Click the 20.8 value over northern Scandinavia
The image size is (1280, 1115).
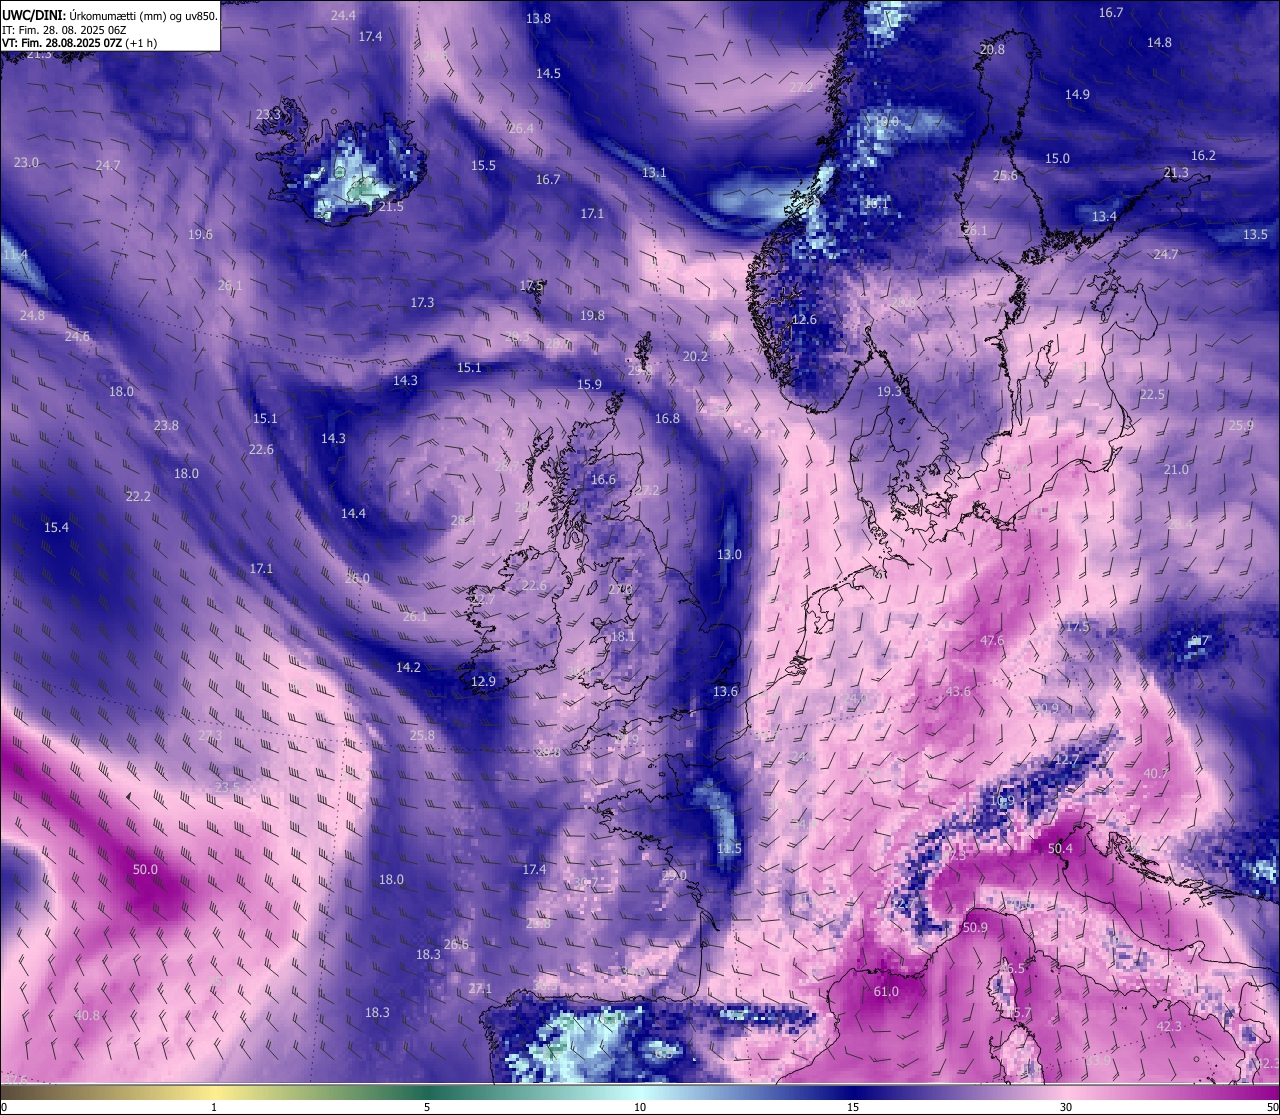pos(992,49)
